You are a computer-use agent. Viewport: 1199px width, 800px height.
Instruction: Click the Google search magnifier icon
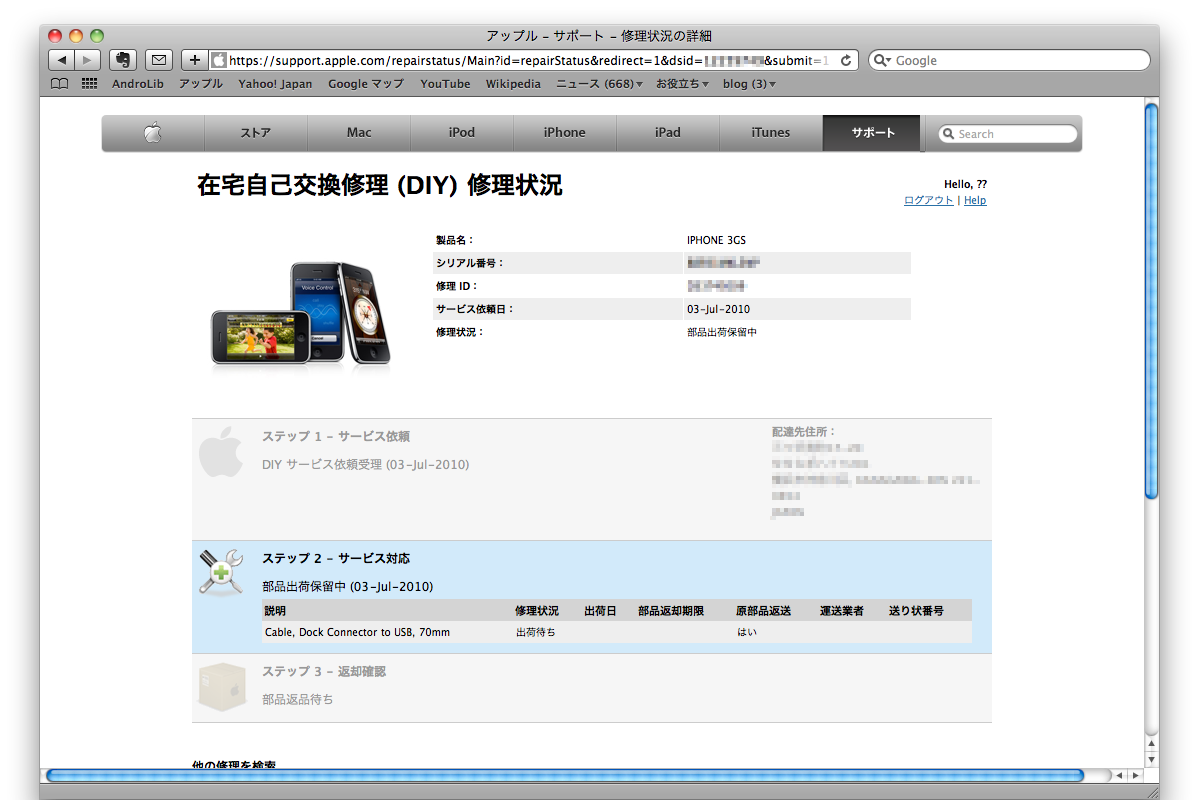point(882,60)
